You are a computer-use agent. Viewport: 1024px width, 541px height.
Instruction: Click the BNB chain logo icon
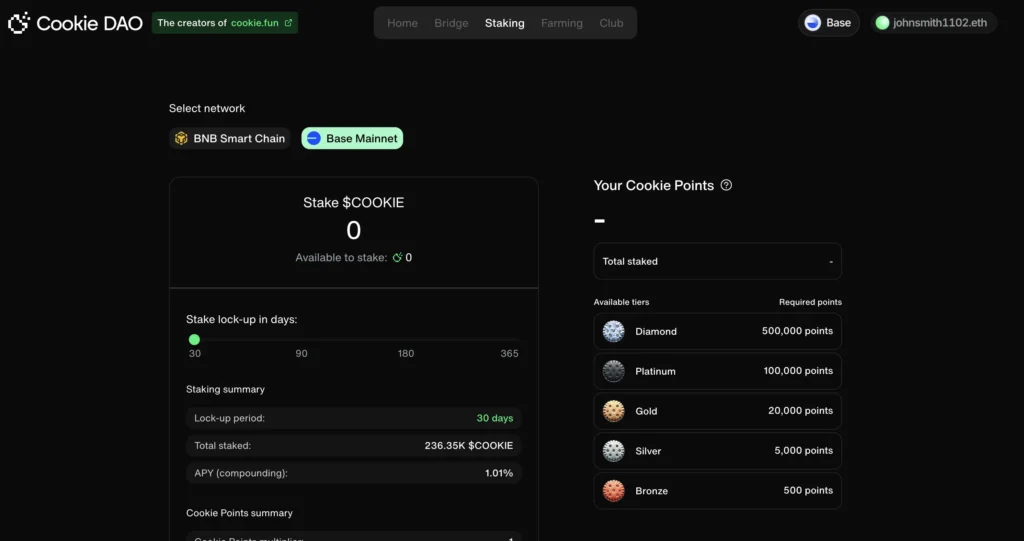[x=182, y=139]
